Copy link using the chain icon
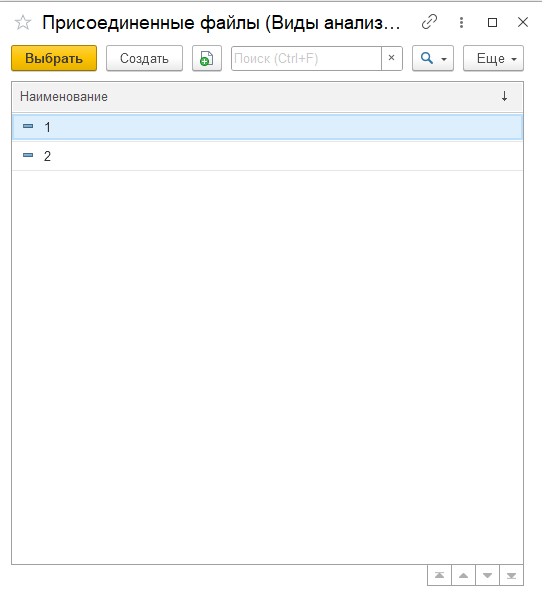 pos(429,22)
